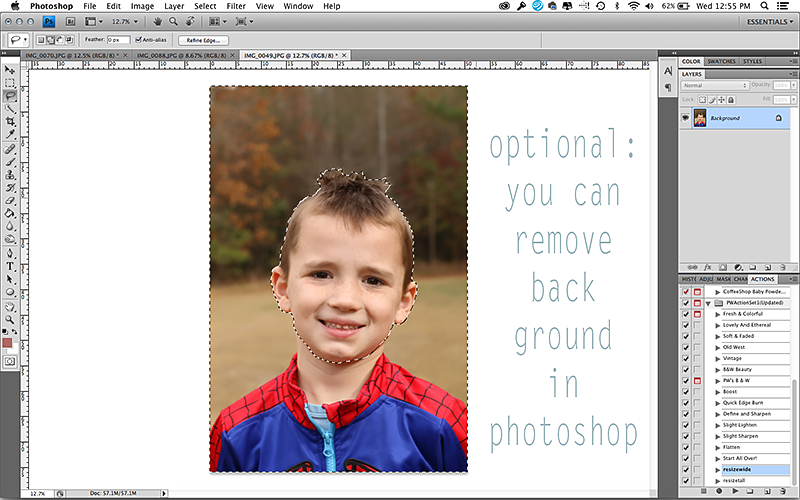Expand the Soft & Faded action

717,336
